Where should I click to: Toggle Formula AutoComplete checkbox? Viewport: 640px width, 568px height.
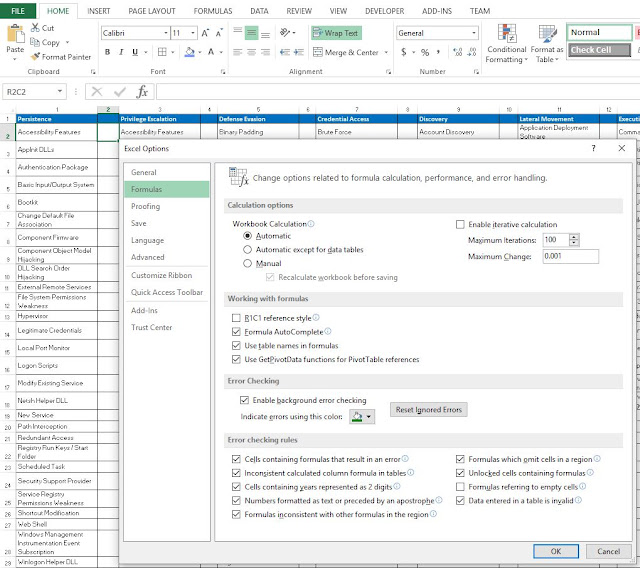(236, 332)
